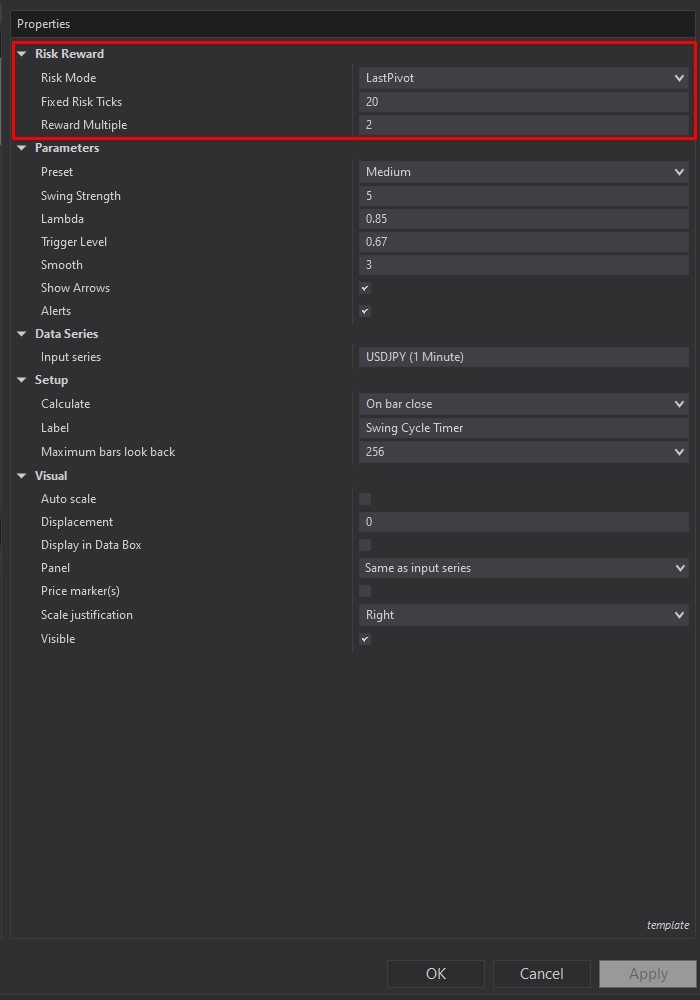Viewport: 700px width, 1000px height.
Task: Expand Maximum bars look back dropdown
Action: coord(523,452)
